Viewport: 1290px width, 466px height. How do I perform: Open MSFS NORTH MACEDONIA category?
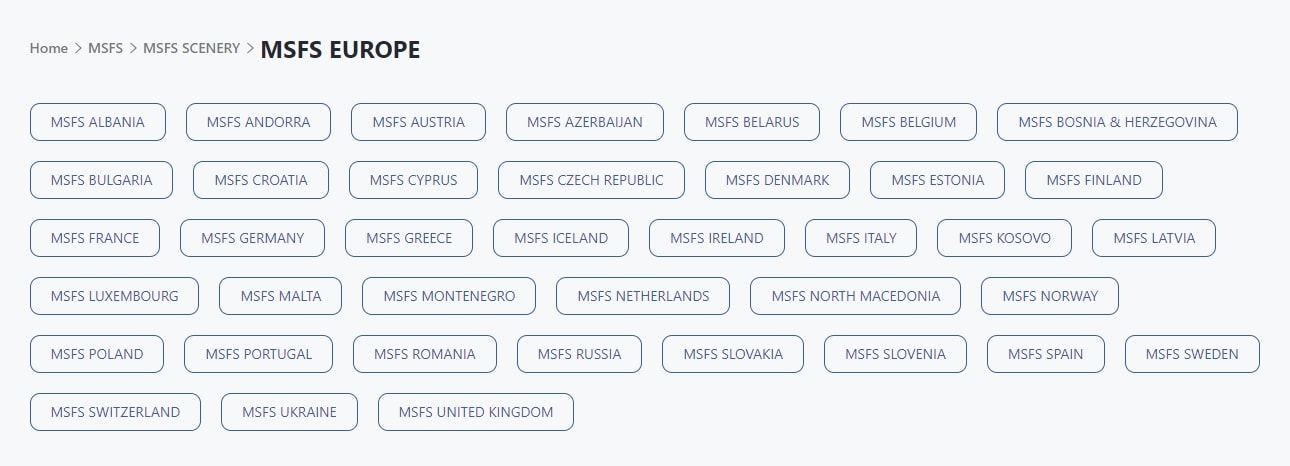[855, 296]
